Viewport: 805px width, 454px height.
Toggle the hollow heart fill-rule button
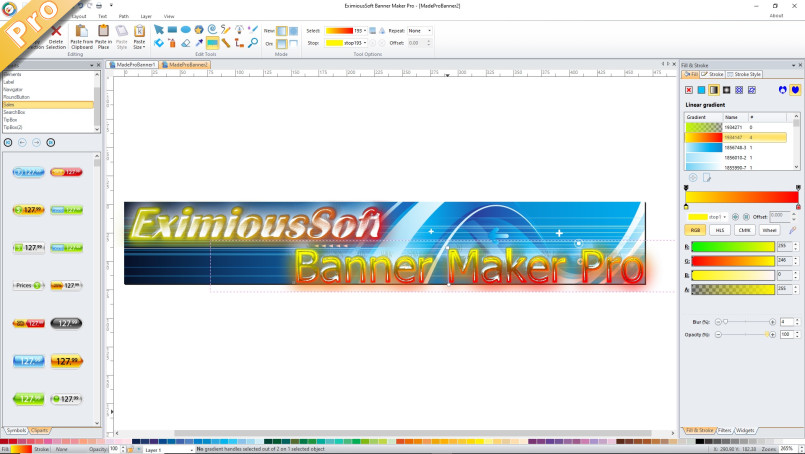[x=782, y=90]
